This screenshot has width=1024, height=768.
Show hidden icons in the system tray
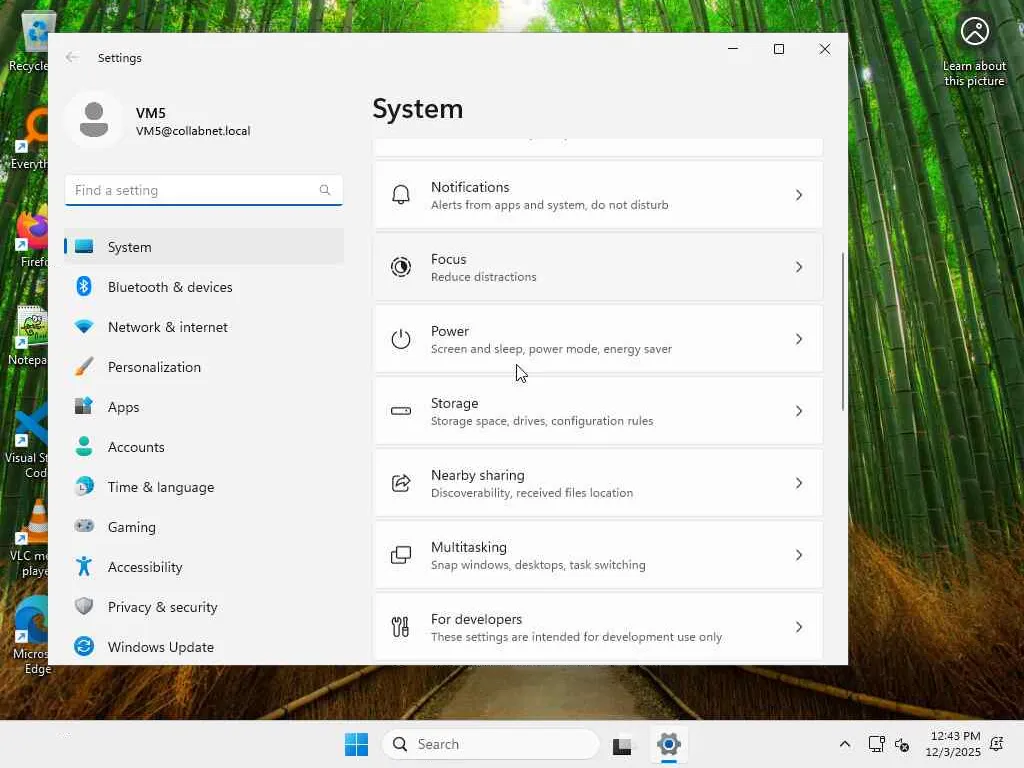[x=845, y=744]
